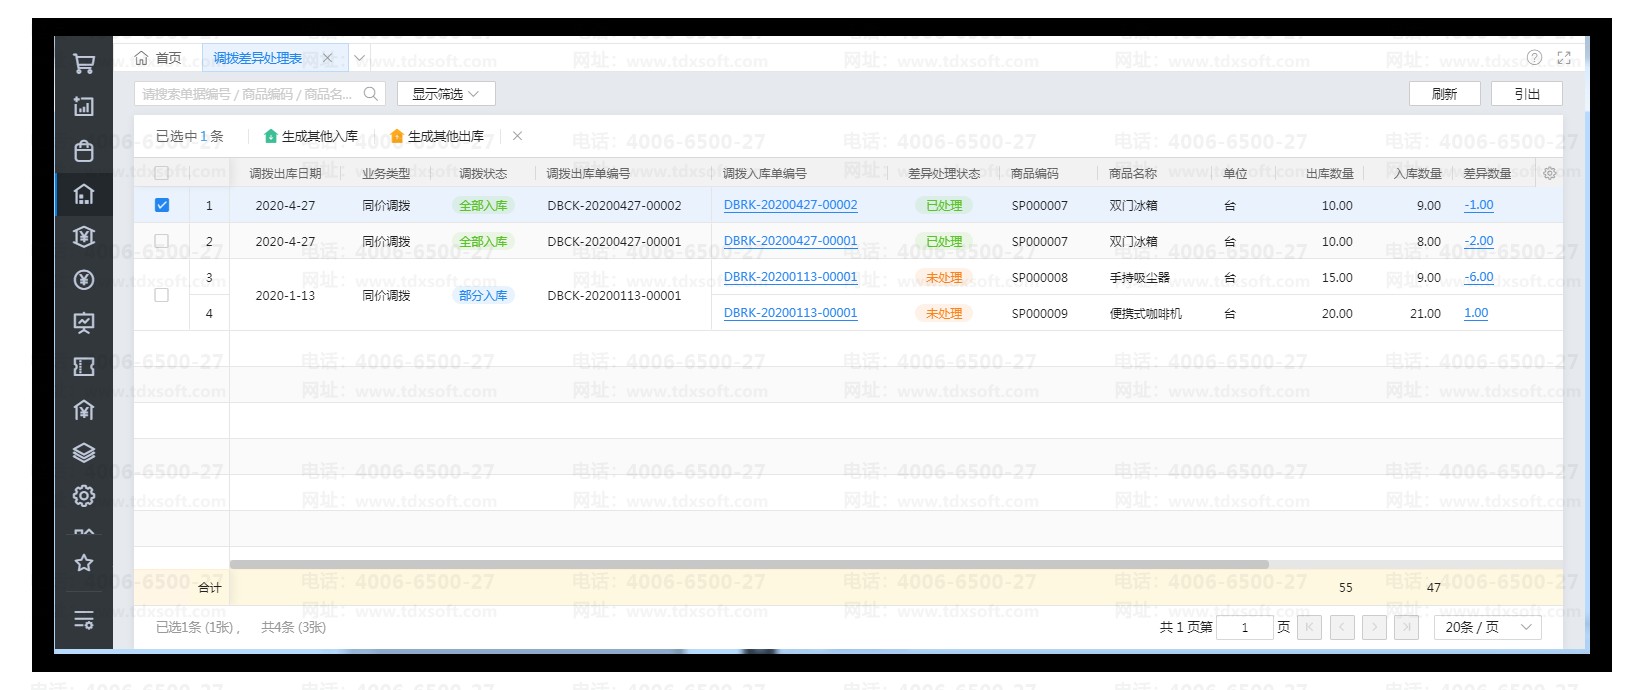Click the help question mark icon

pos(1534,58)
